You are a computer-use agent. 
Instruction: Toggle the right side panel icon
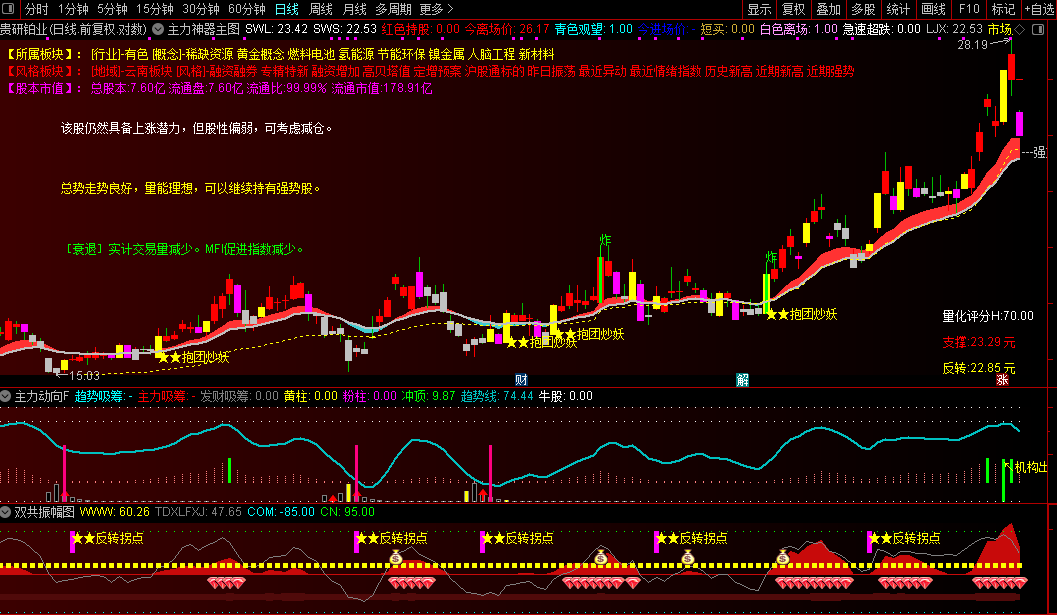[x=1039, y=30]
